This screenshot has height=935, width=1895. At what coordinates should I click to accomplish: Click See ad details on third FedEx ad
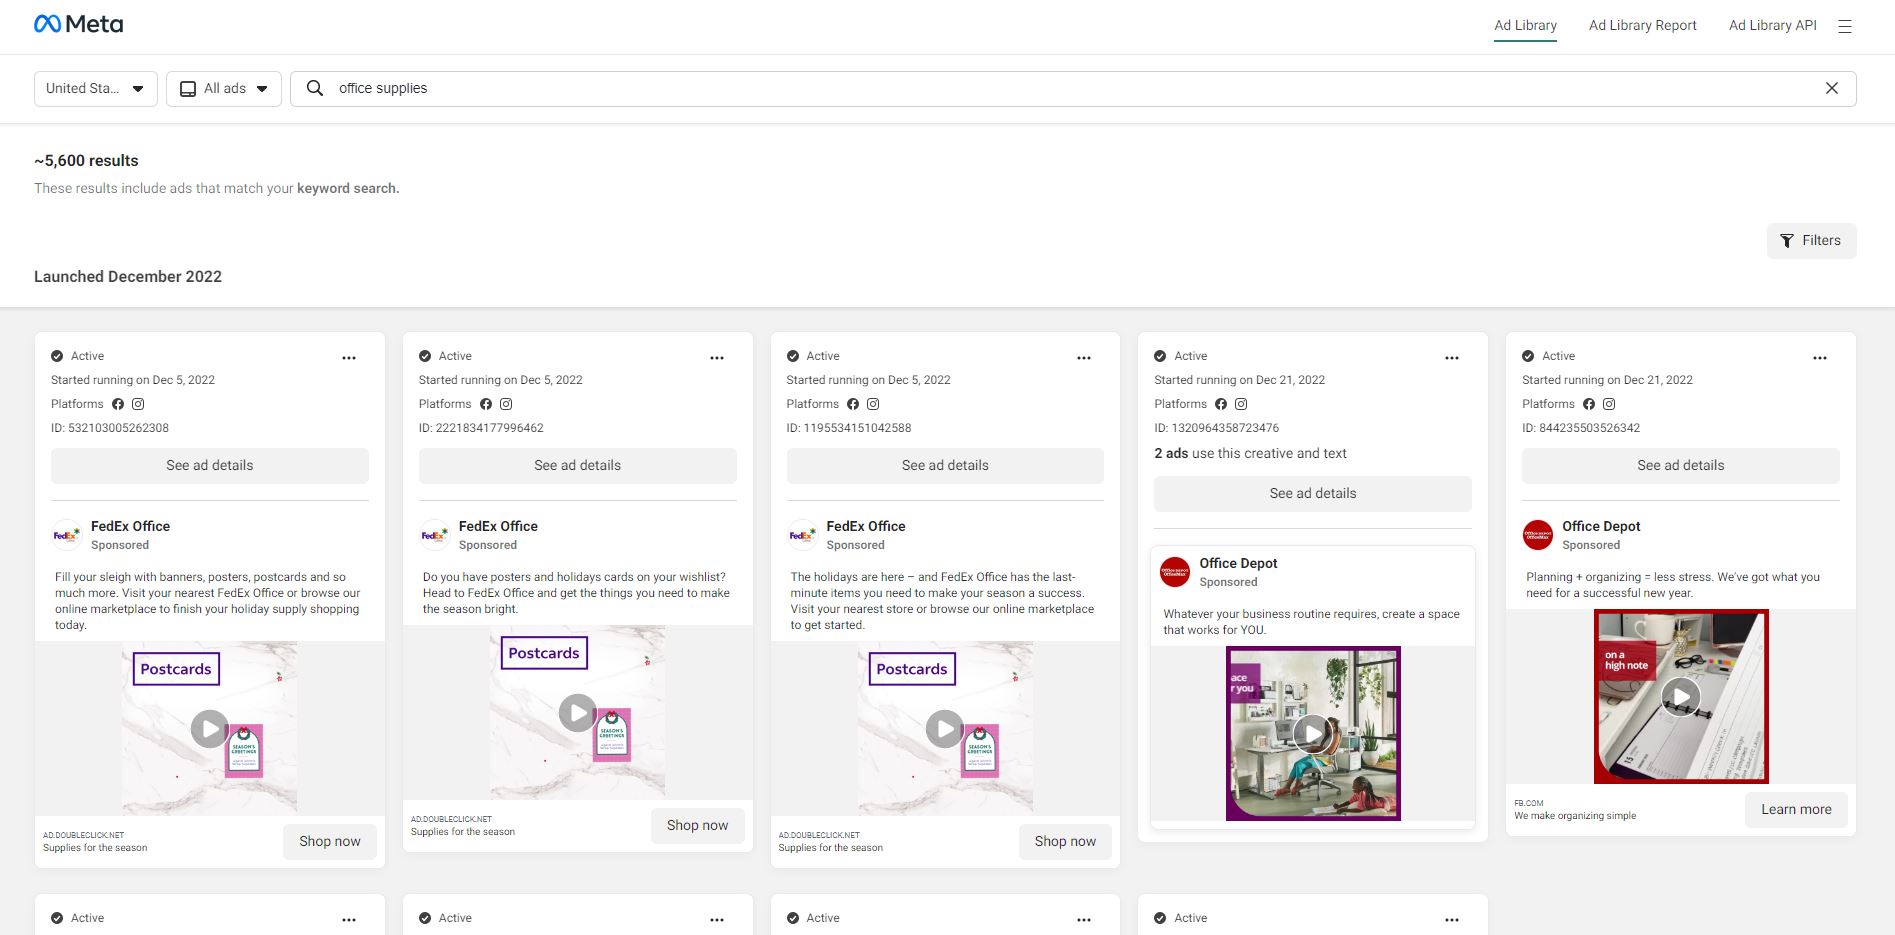pos(944,466)
